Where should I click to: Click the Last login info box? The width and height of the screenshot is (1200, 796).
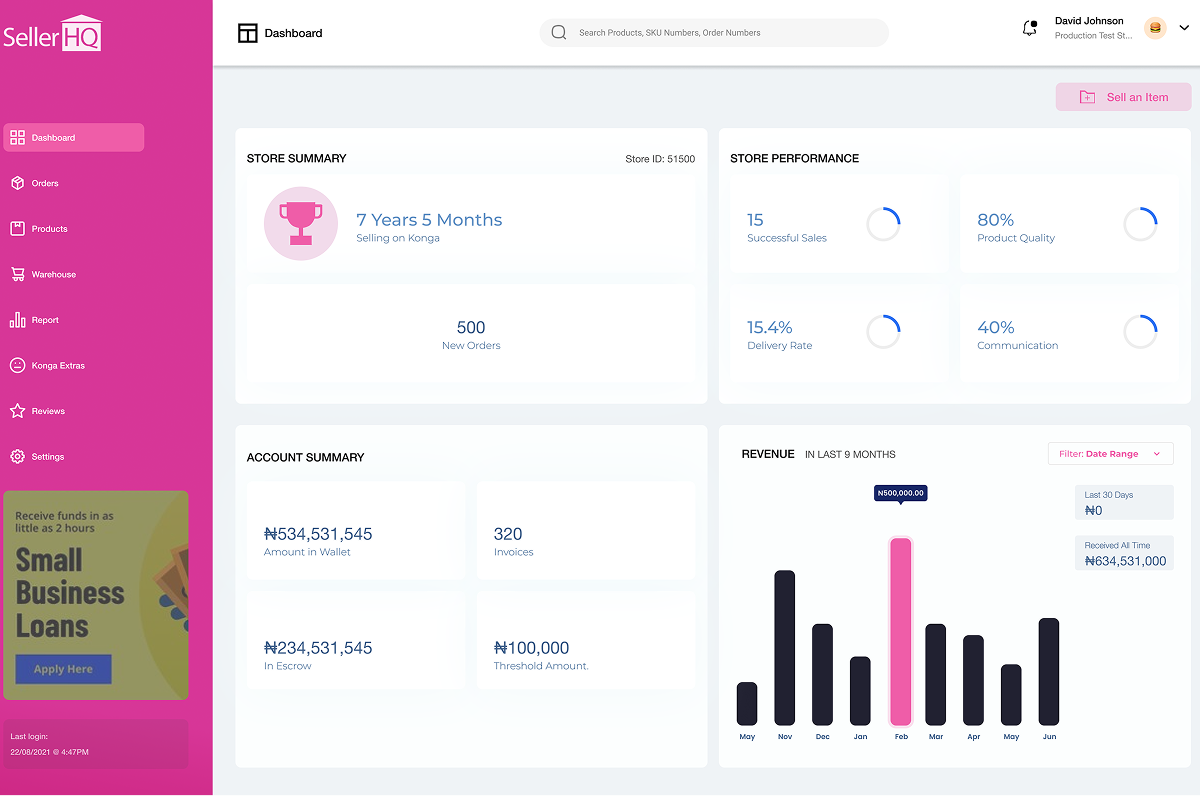coord(96,744)
